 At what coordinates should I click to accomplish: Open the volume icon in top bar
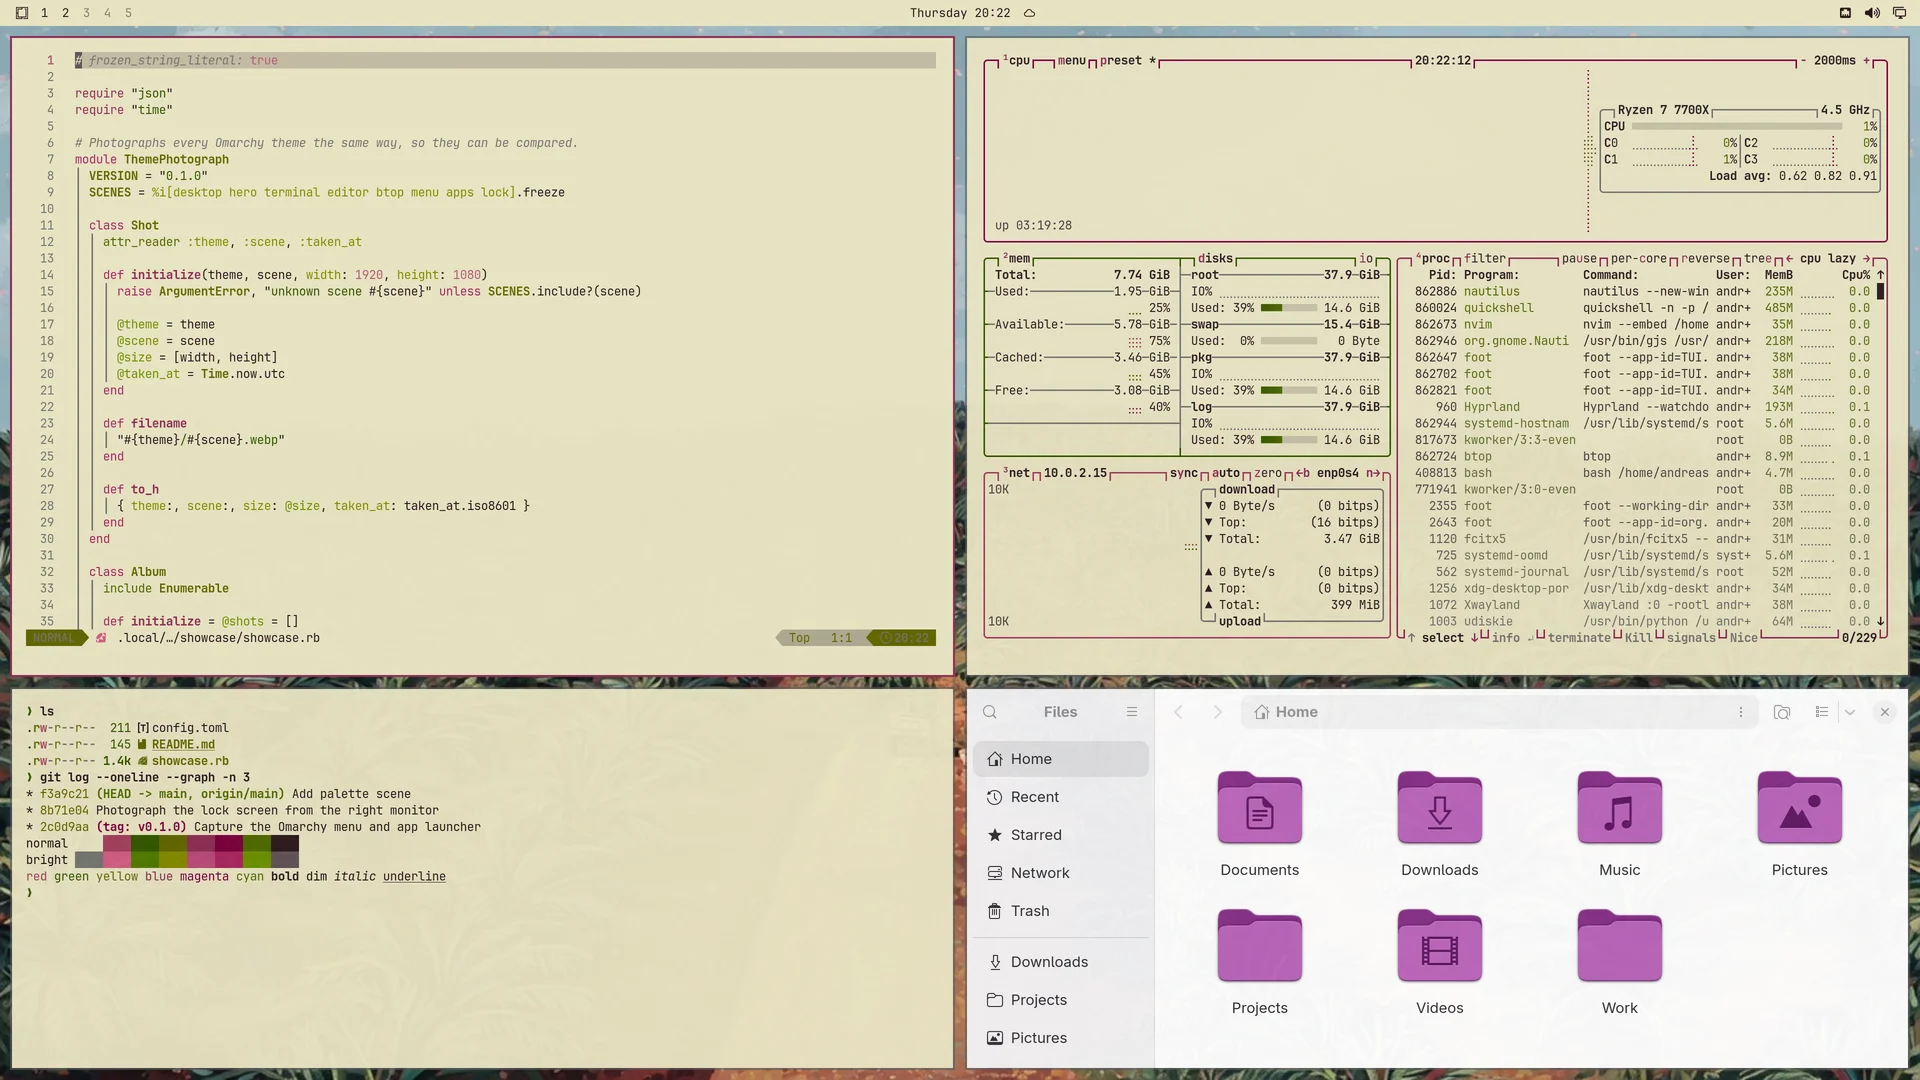(1872, 13)
